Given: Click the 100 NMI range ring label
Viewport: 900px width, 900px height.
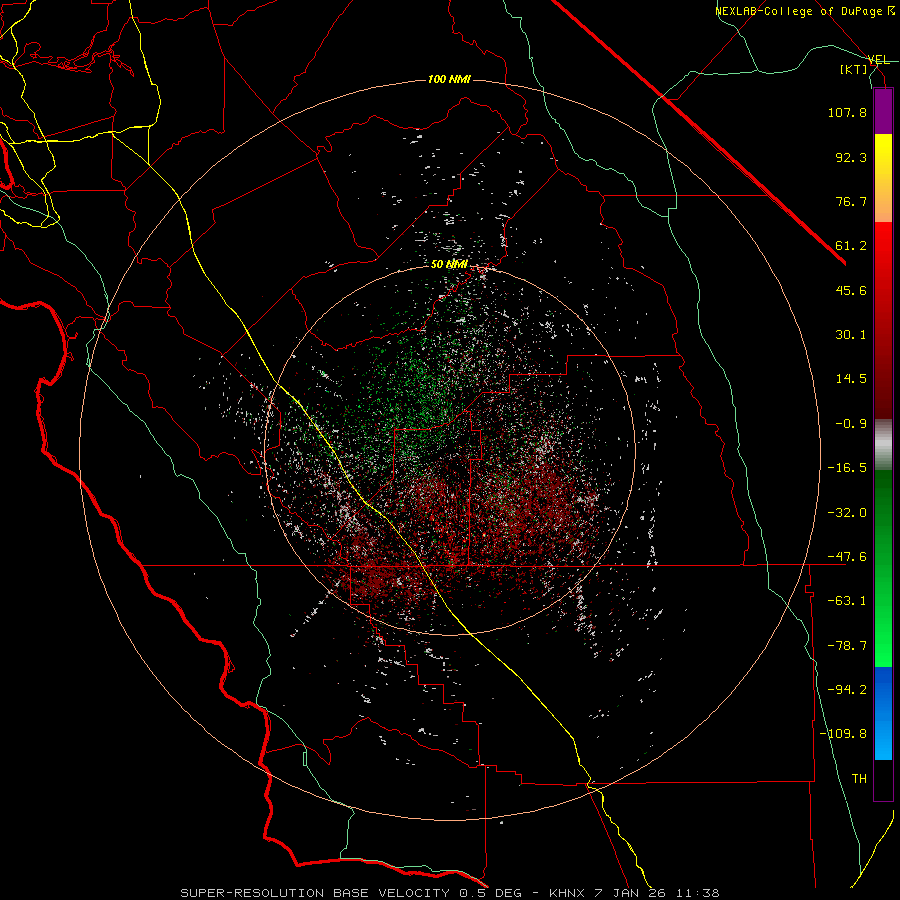Looking at the screenshot, I should coord(449,79).
